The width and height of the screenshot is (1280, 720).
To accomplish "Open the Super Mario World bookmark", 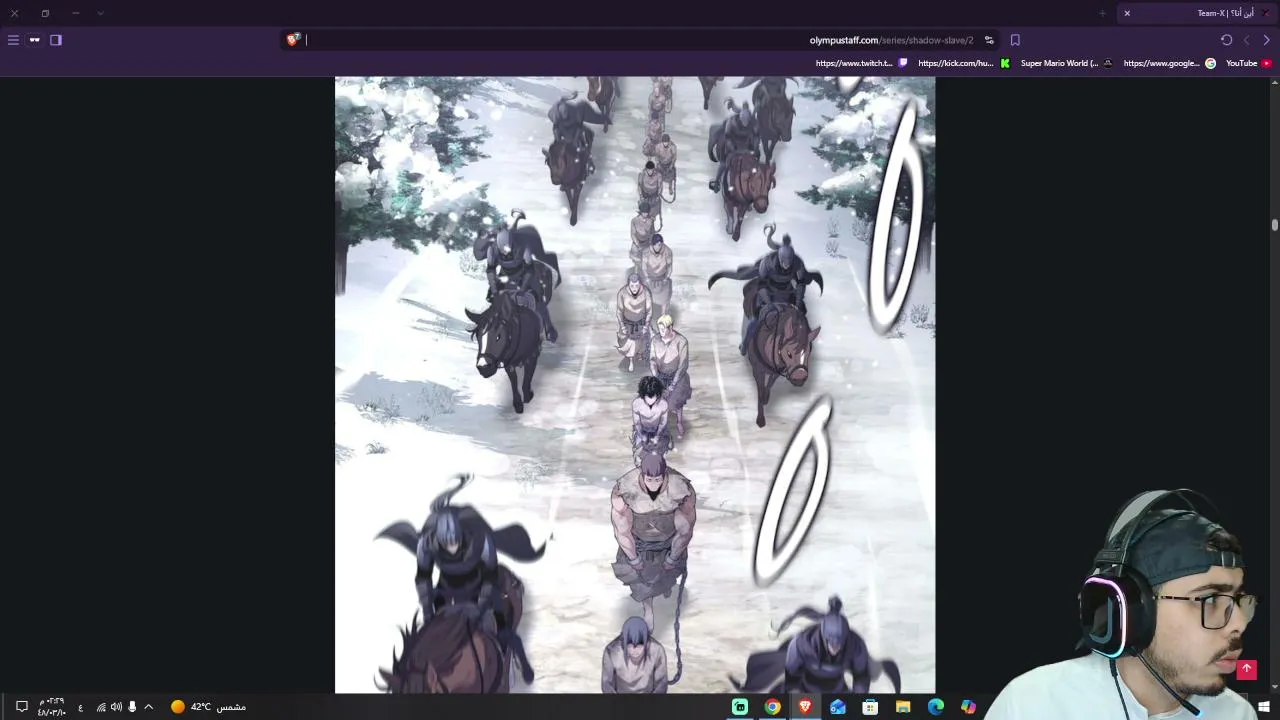I will 1066,63.
